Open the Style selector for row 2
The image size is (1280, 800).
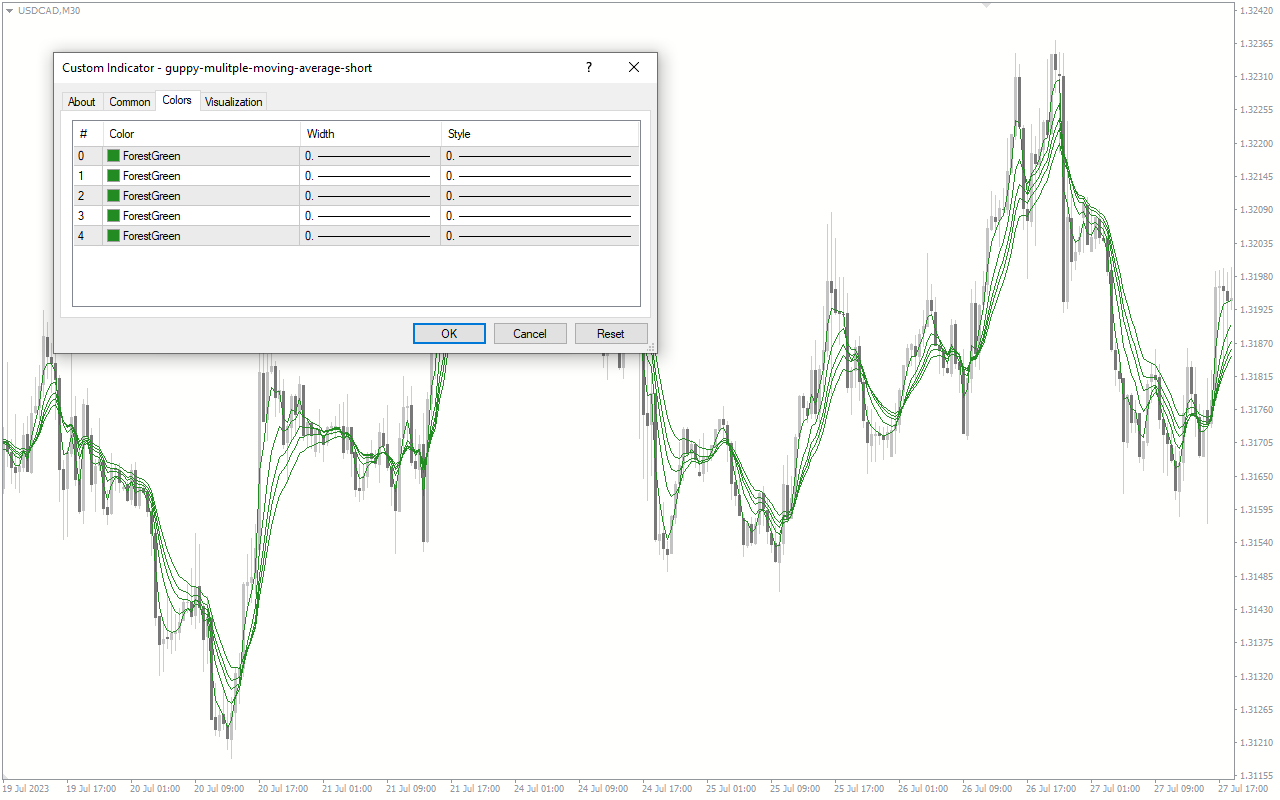coord(540,196)
